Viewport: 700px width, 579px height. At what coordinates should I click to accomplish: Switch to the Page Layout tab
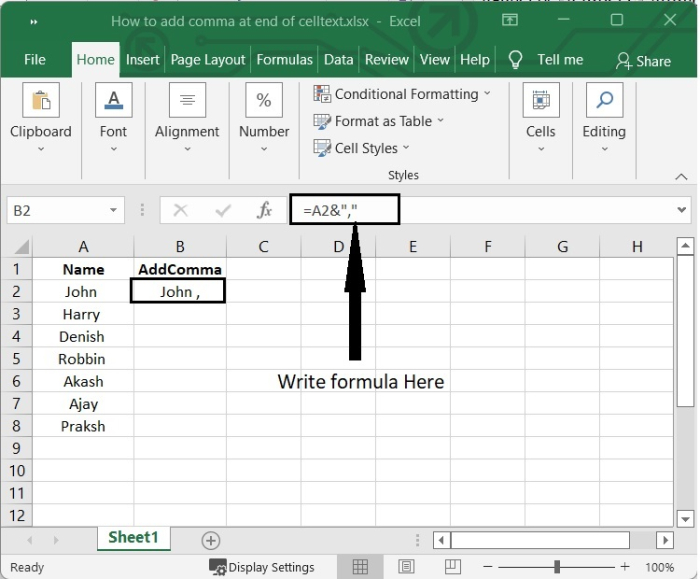coord(208,59)
